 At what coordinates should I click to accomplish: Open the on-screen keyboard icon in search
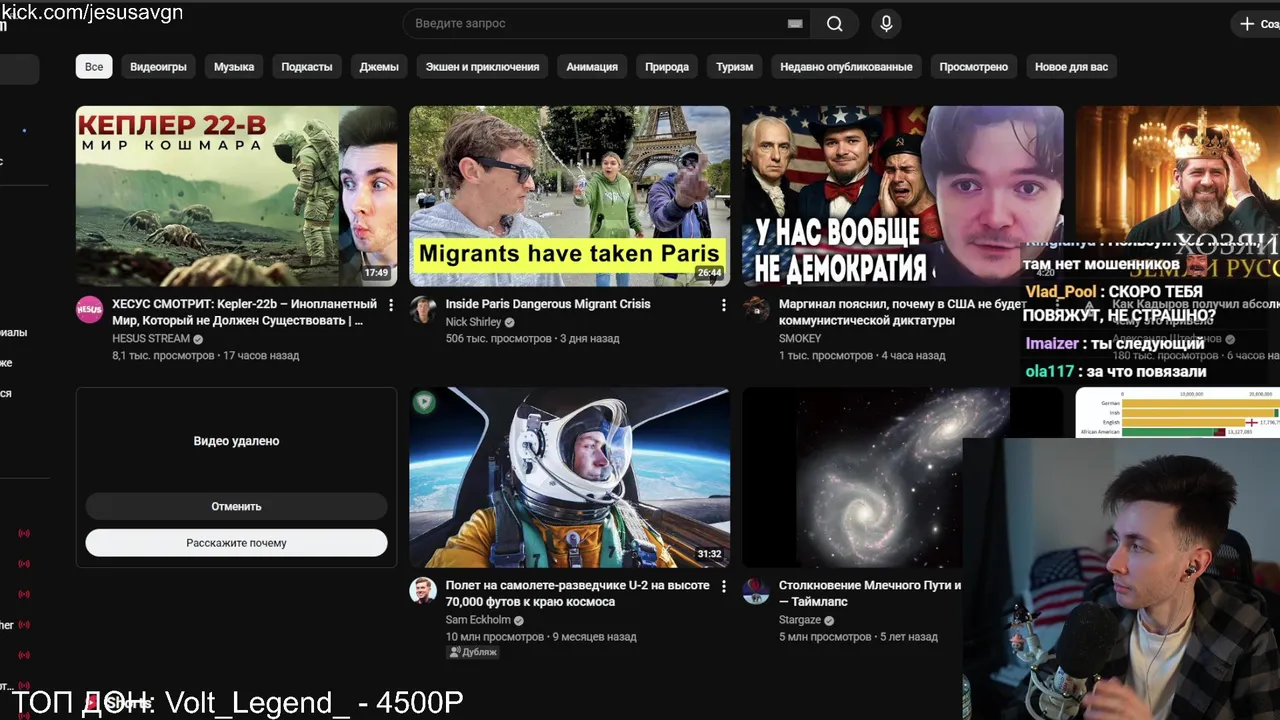tap(795, 24)
